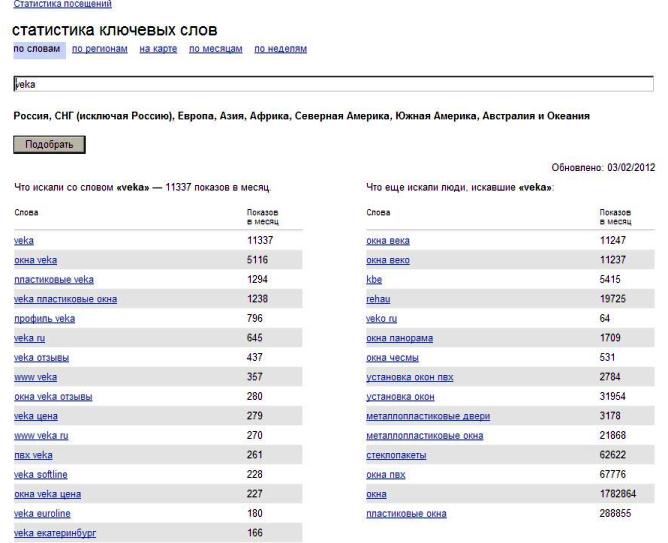Focus the keyword search field containing veka
This screenshot has height=543, width=668.
point(334,84)
